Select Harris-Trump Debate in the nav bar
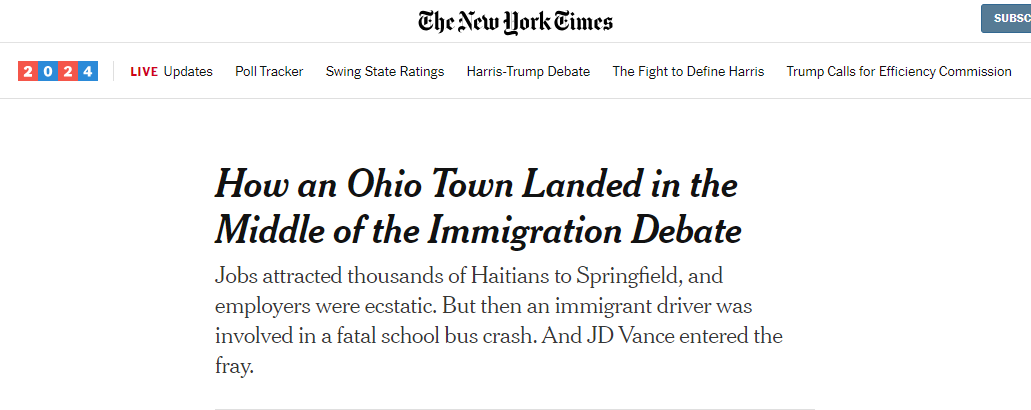 (x=528, y=71)
